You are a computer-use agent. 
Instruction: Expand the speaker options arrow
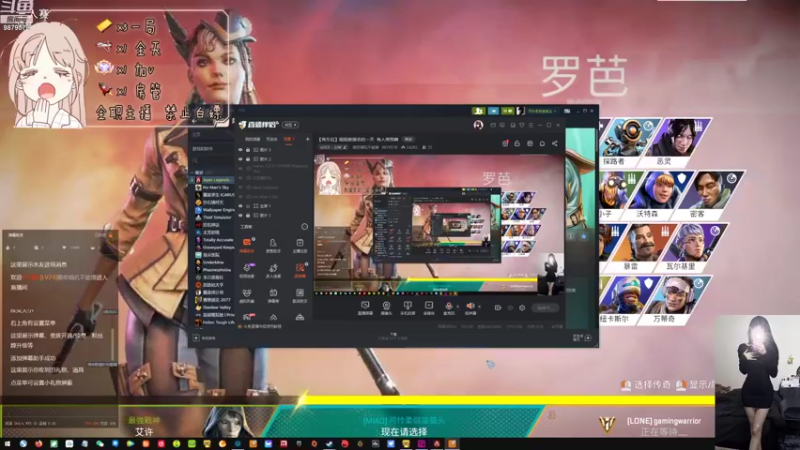[x=479, y=307]
